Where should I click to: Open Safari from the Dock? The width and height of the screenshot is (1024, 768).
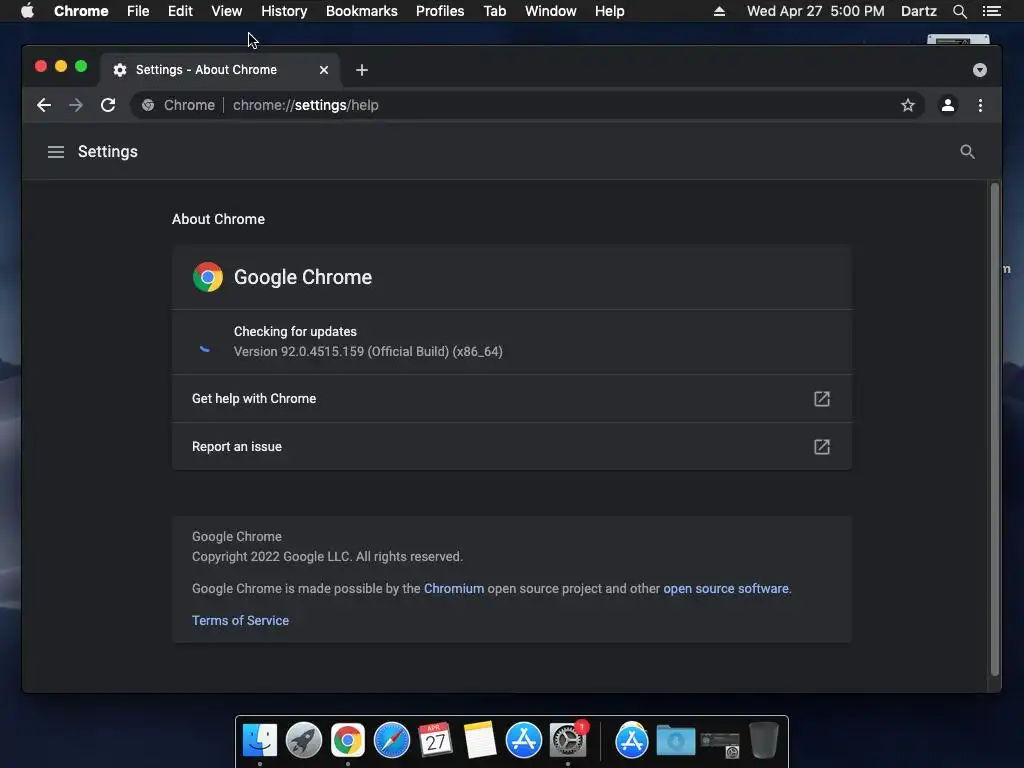[x=392, y=741]
